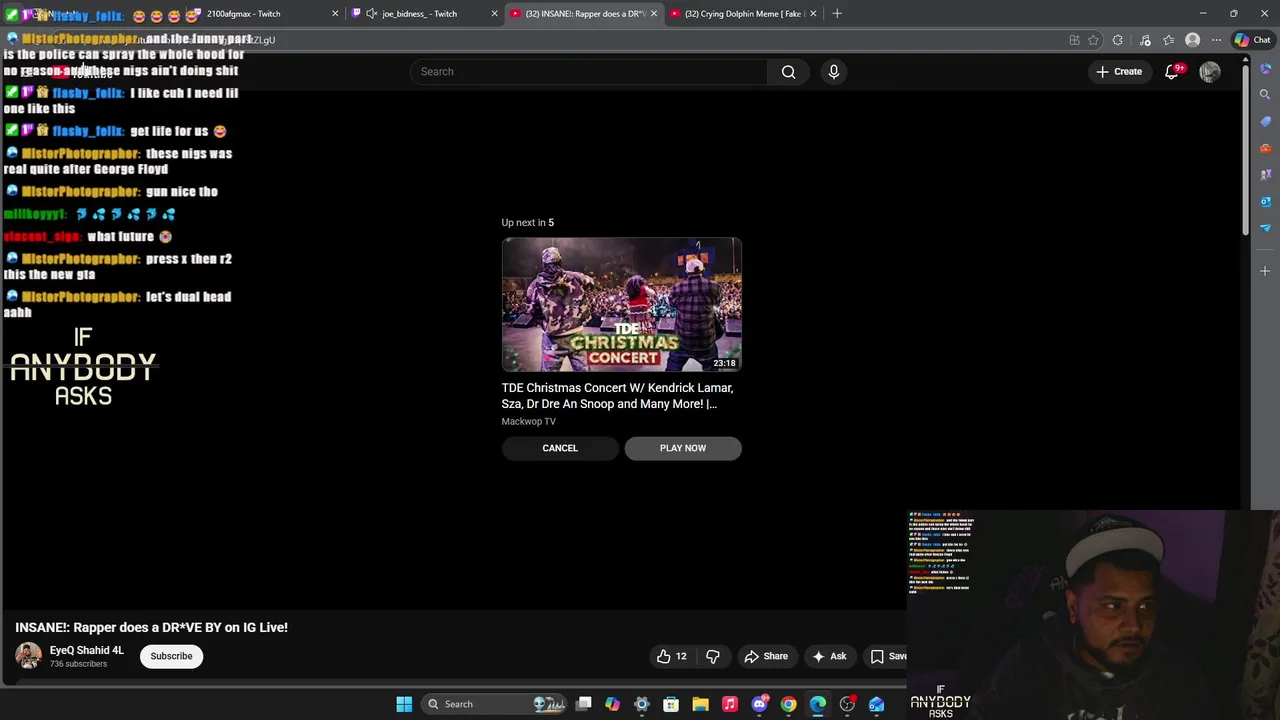This screenshot has width=1280, height=720.
Task: Open Microsoft 365 Copilot sidebar icon
Action: tap(1265, 68)
